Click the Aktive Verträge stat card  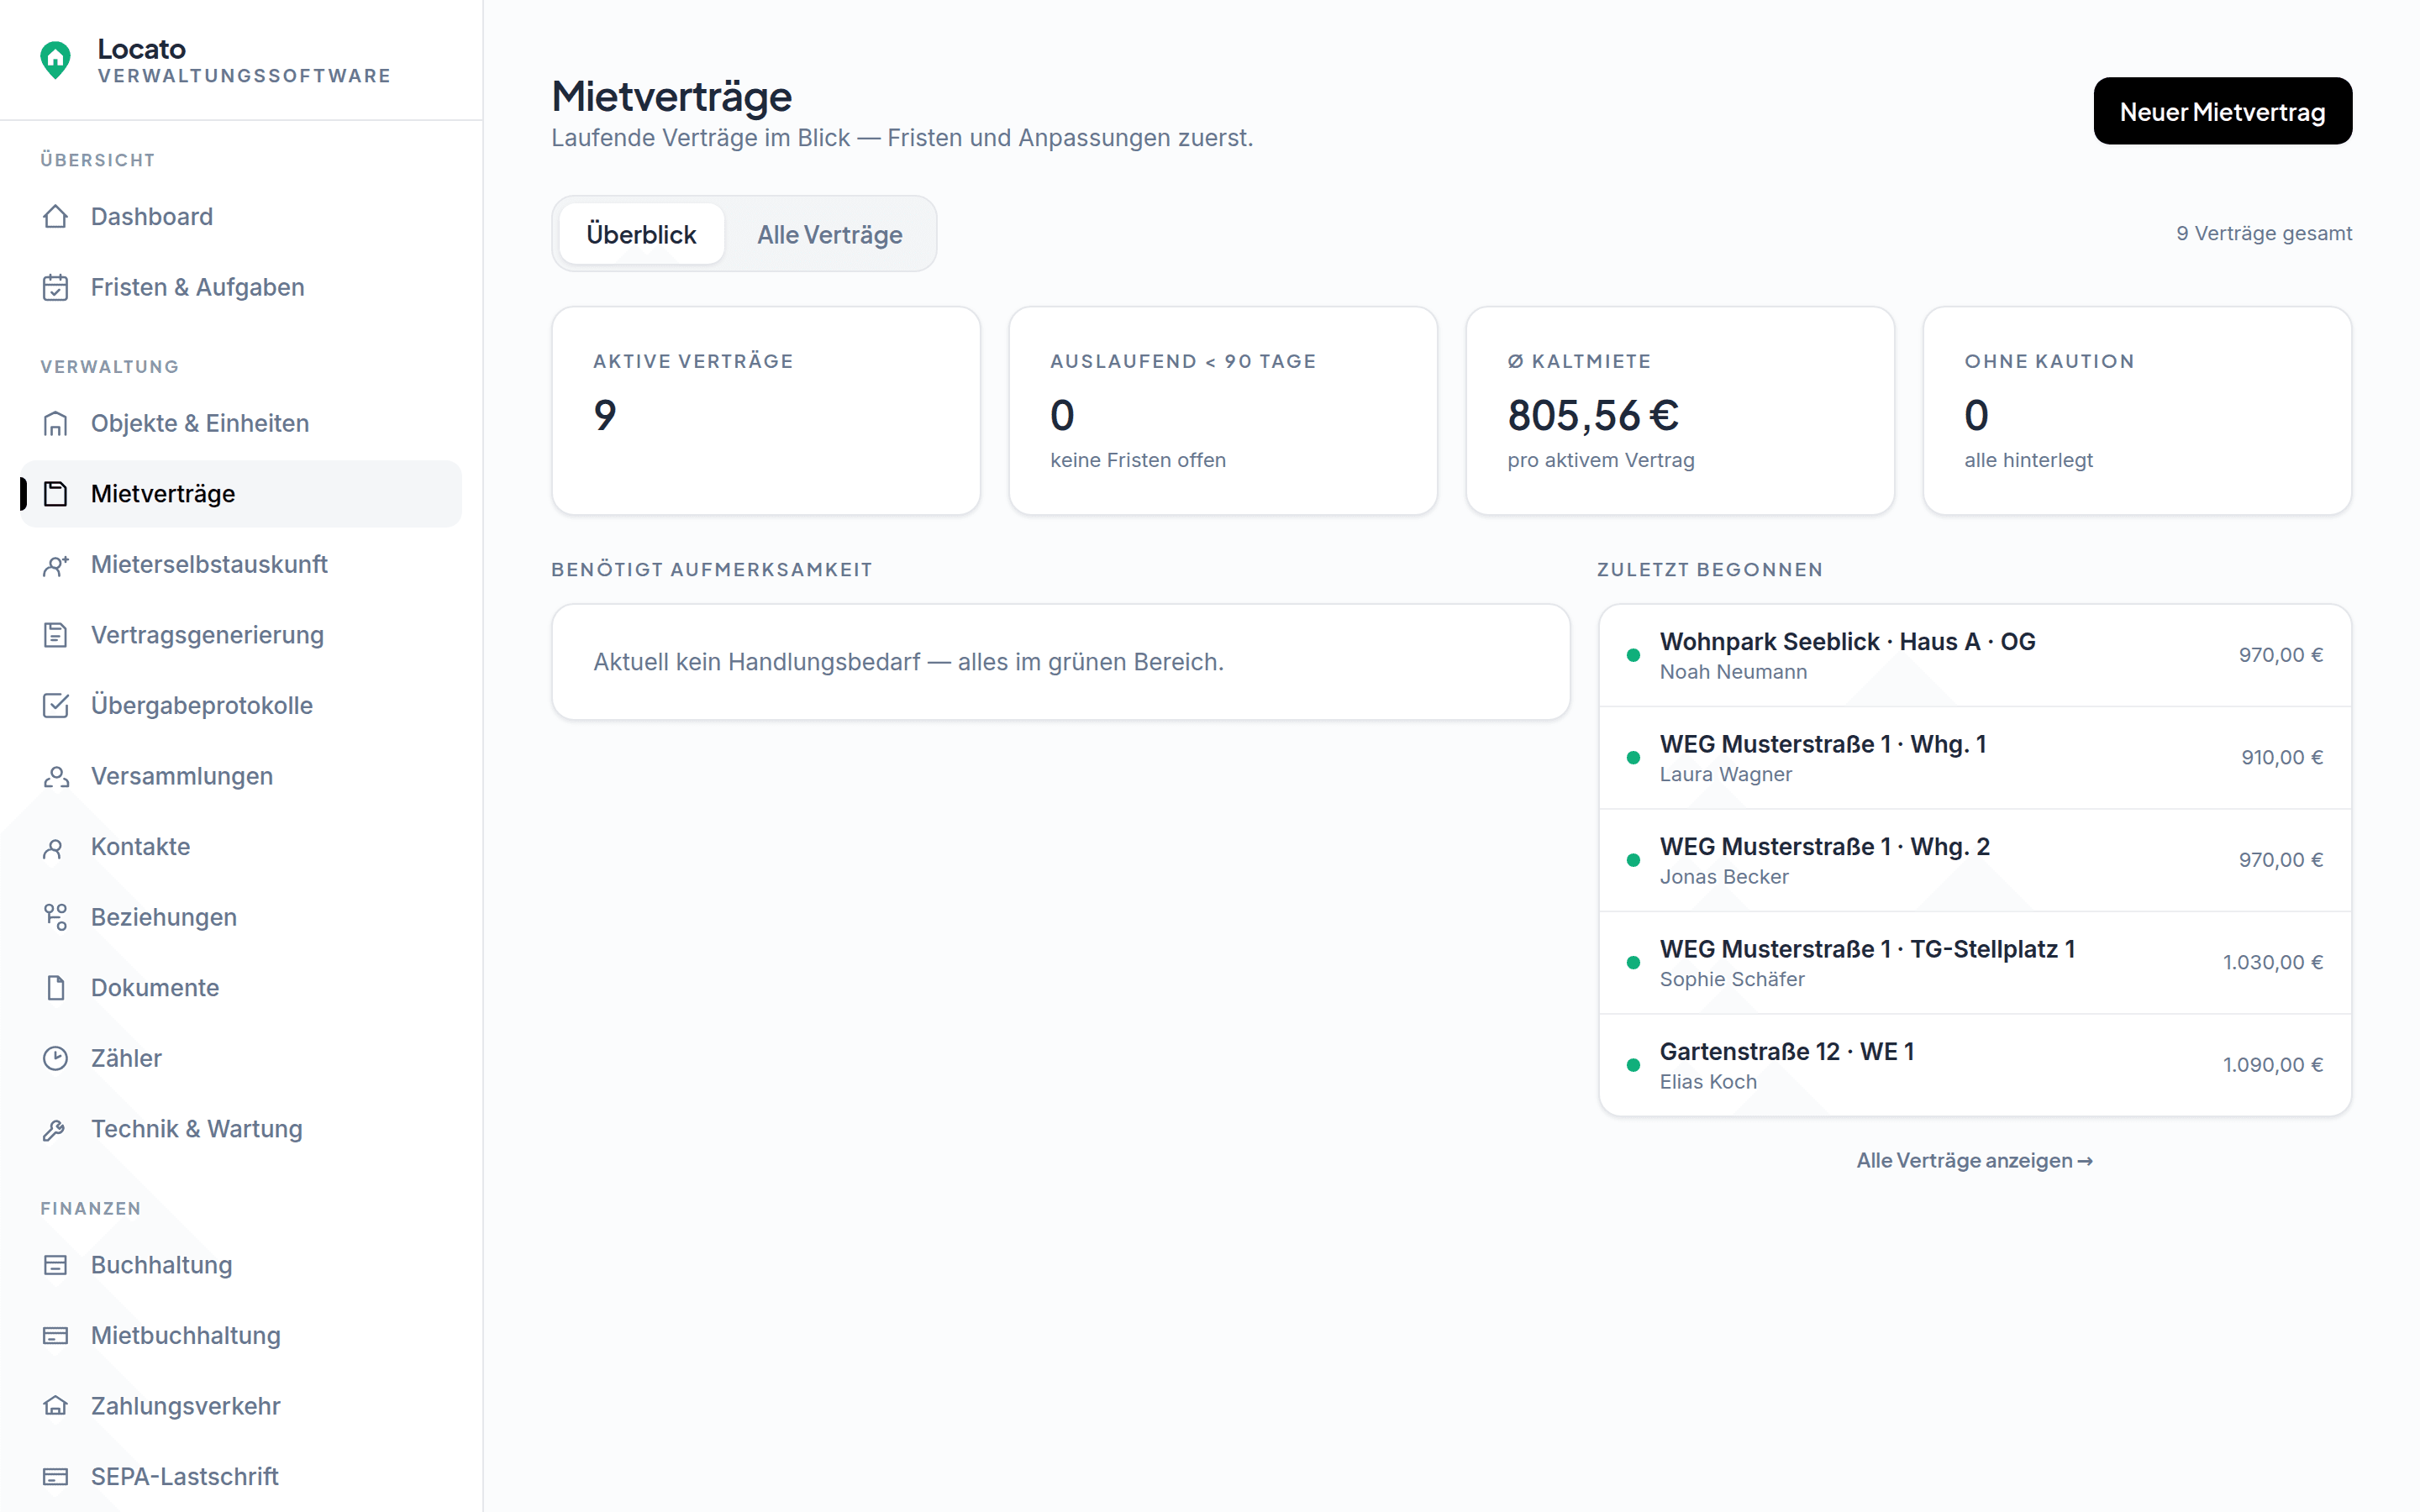[x=766, y=411]
